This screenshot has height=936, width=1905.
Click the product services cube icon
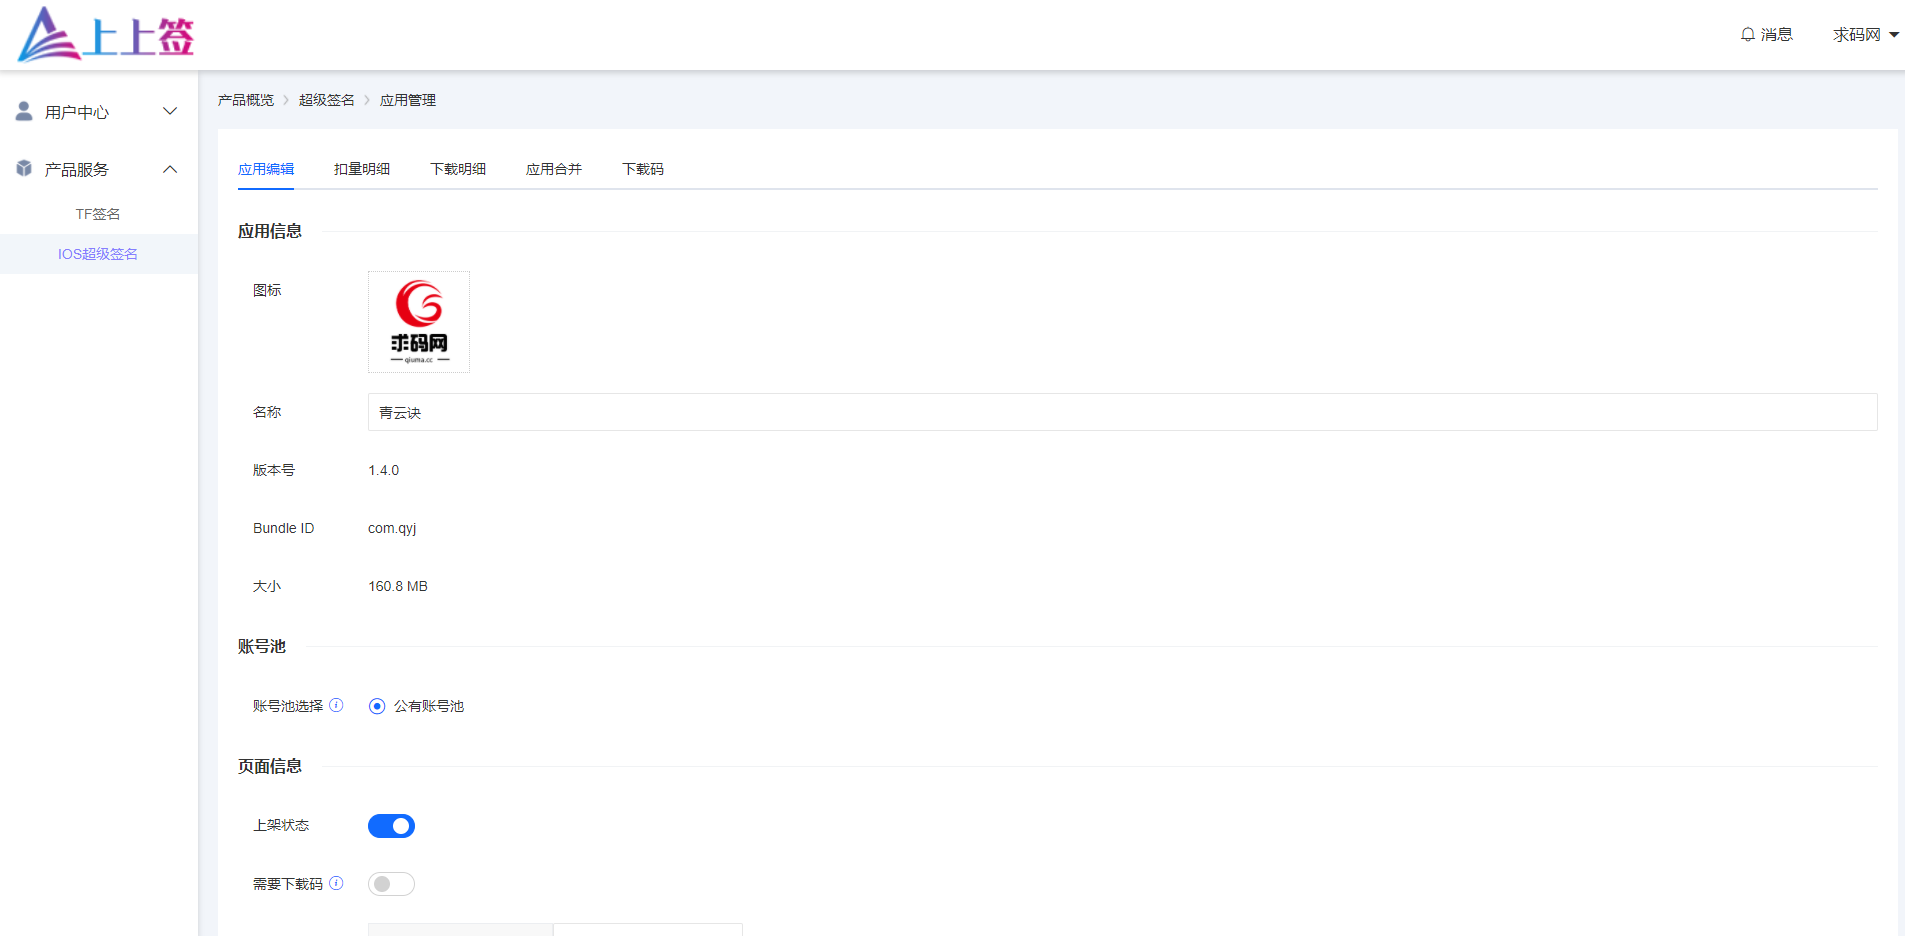(x=24, y=169)
